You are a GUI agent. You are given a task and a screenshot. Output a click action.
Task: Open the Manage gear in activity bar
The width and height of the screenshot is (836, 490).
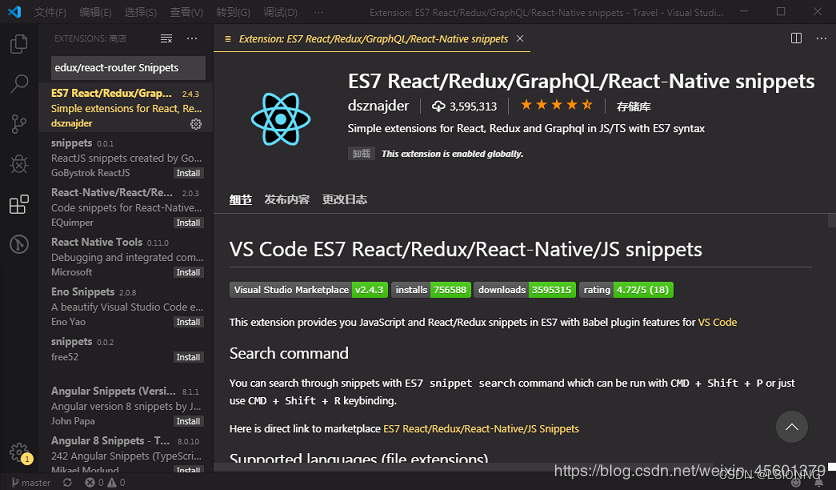[19, 452]
